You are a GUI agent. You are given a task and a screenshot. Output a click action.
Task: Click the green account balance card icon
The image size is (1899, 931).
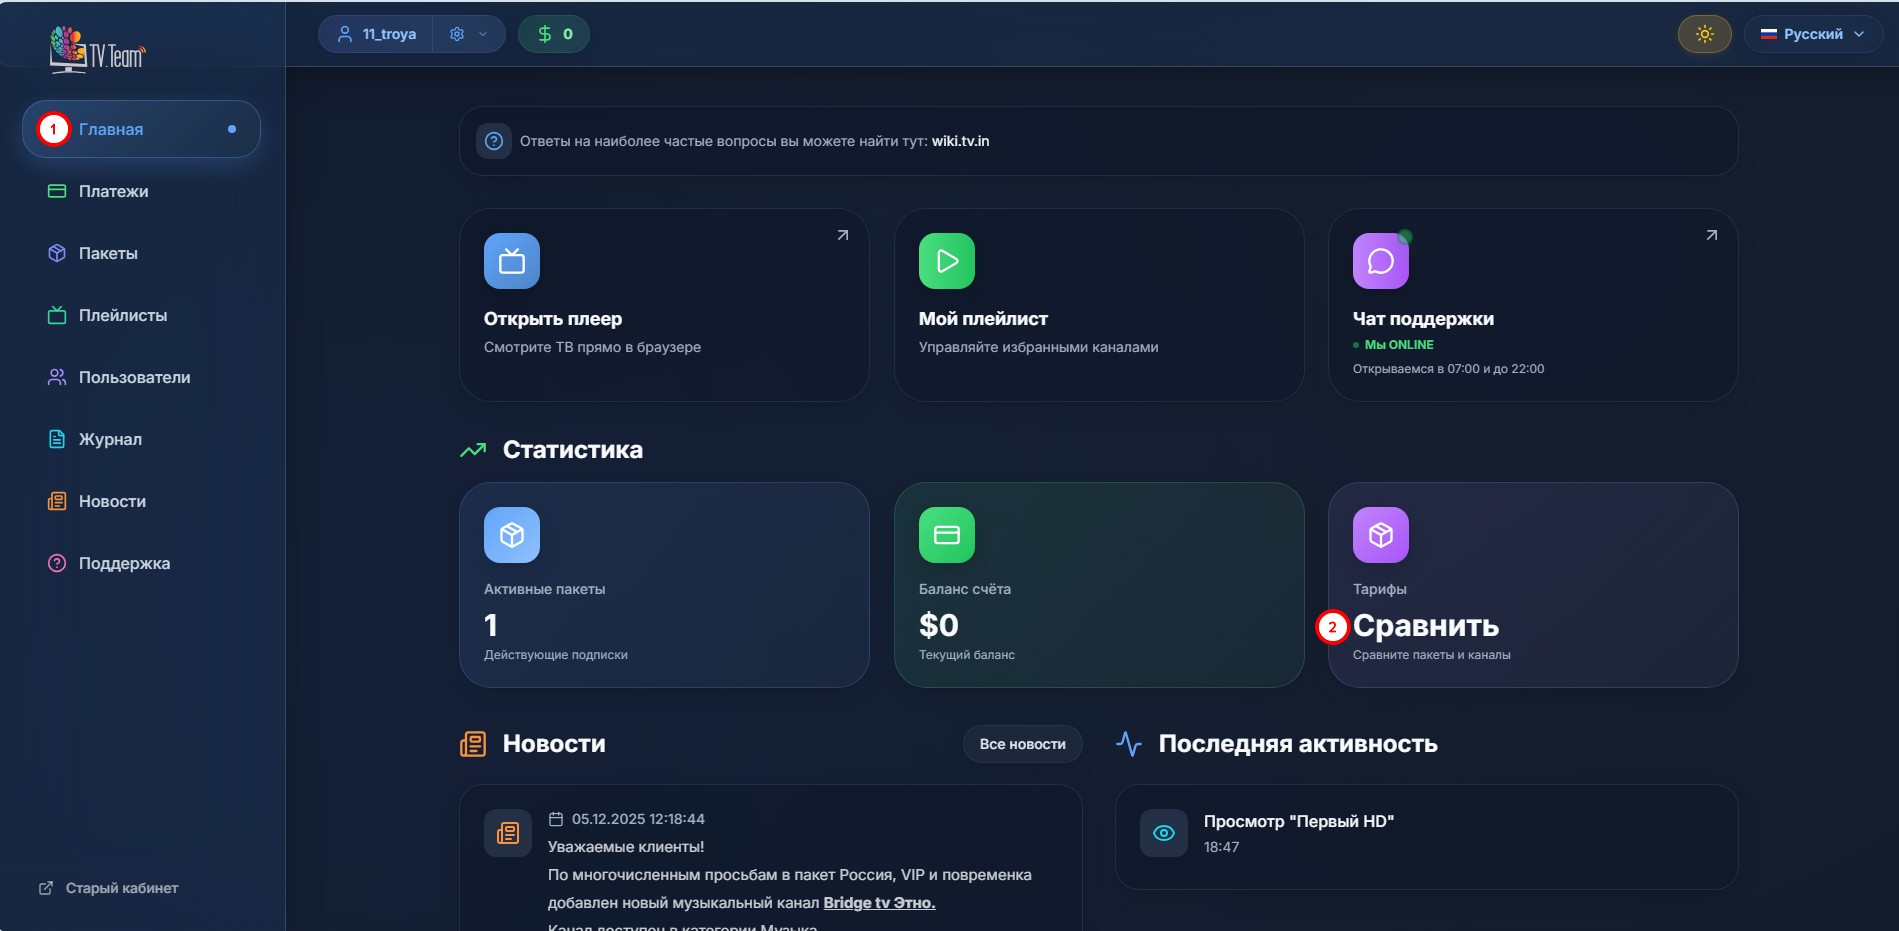click(946, 535)
